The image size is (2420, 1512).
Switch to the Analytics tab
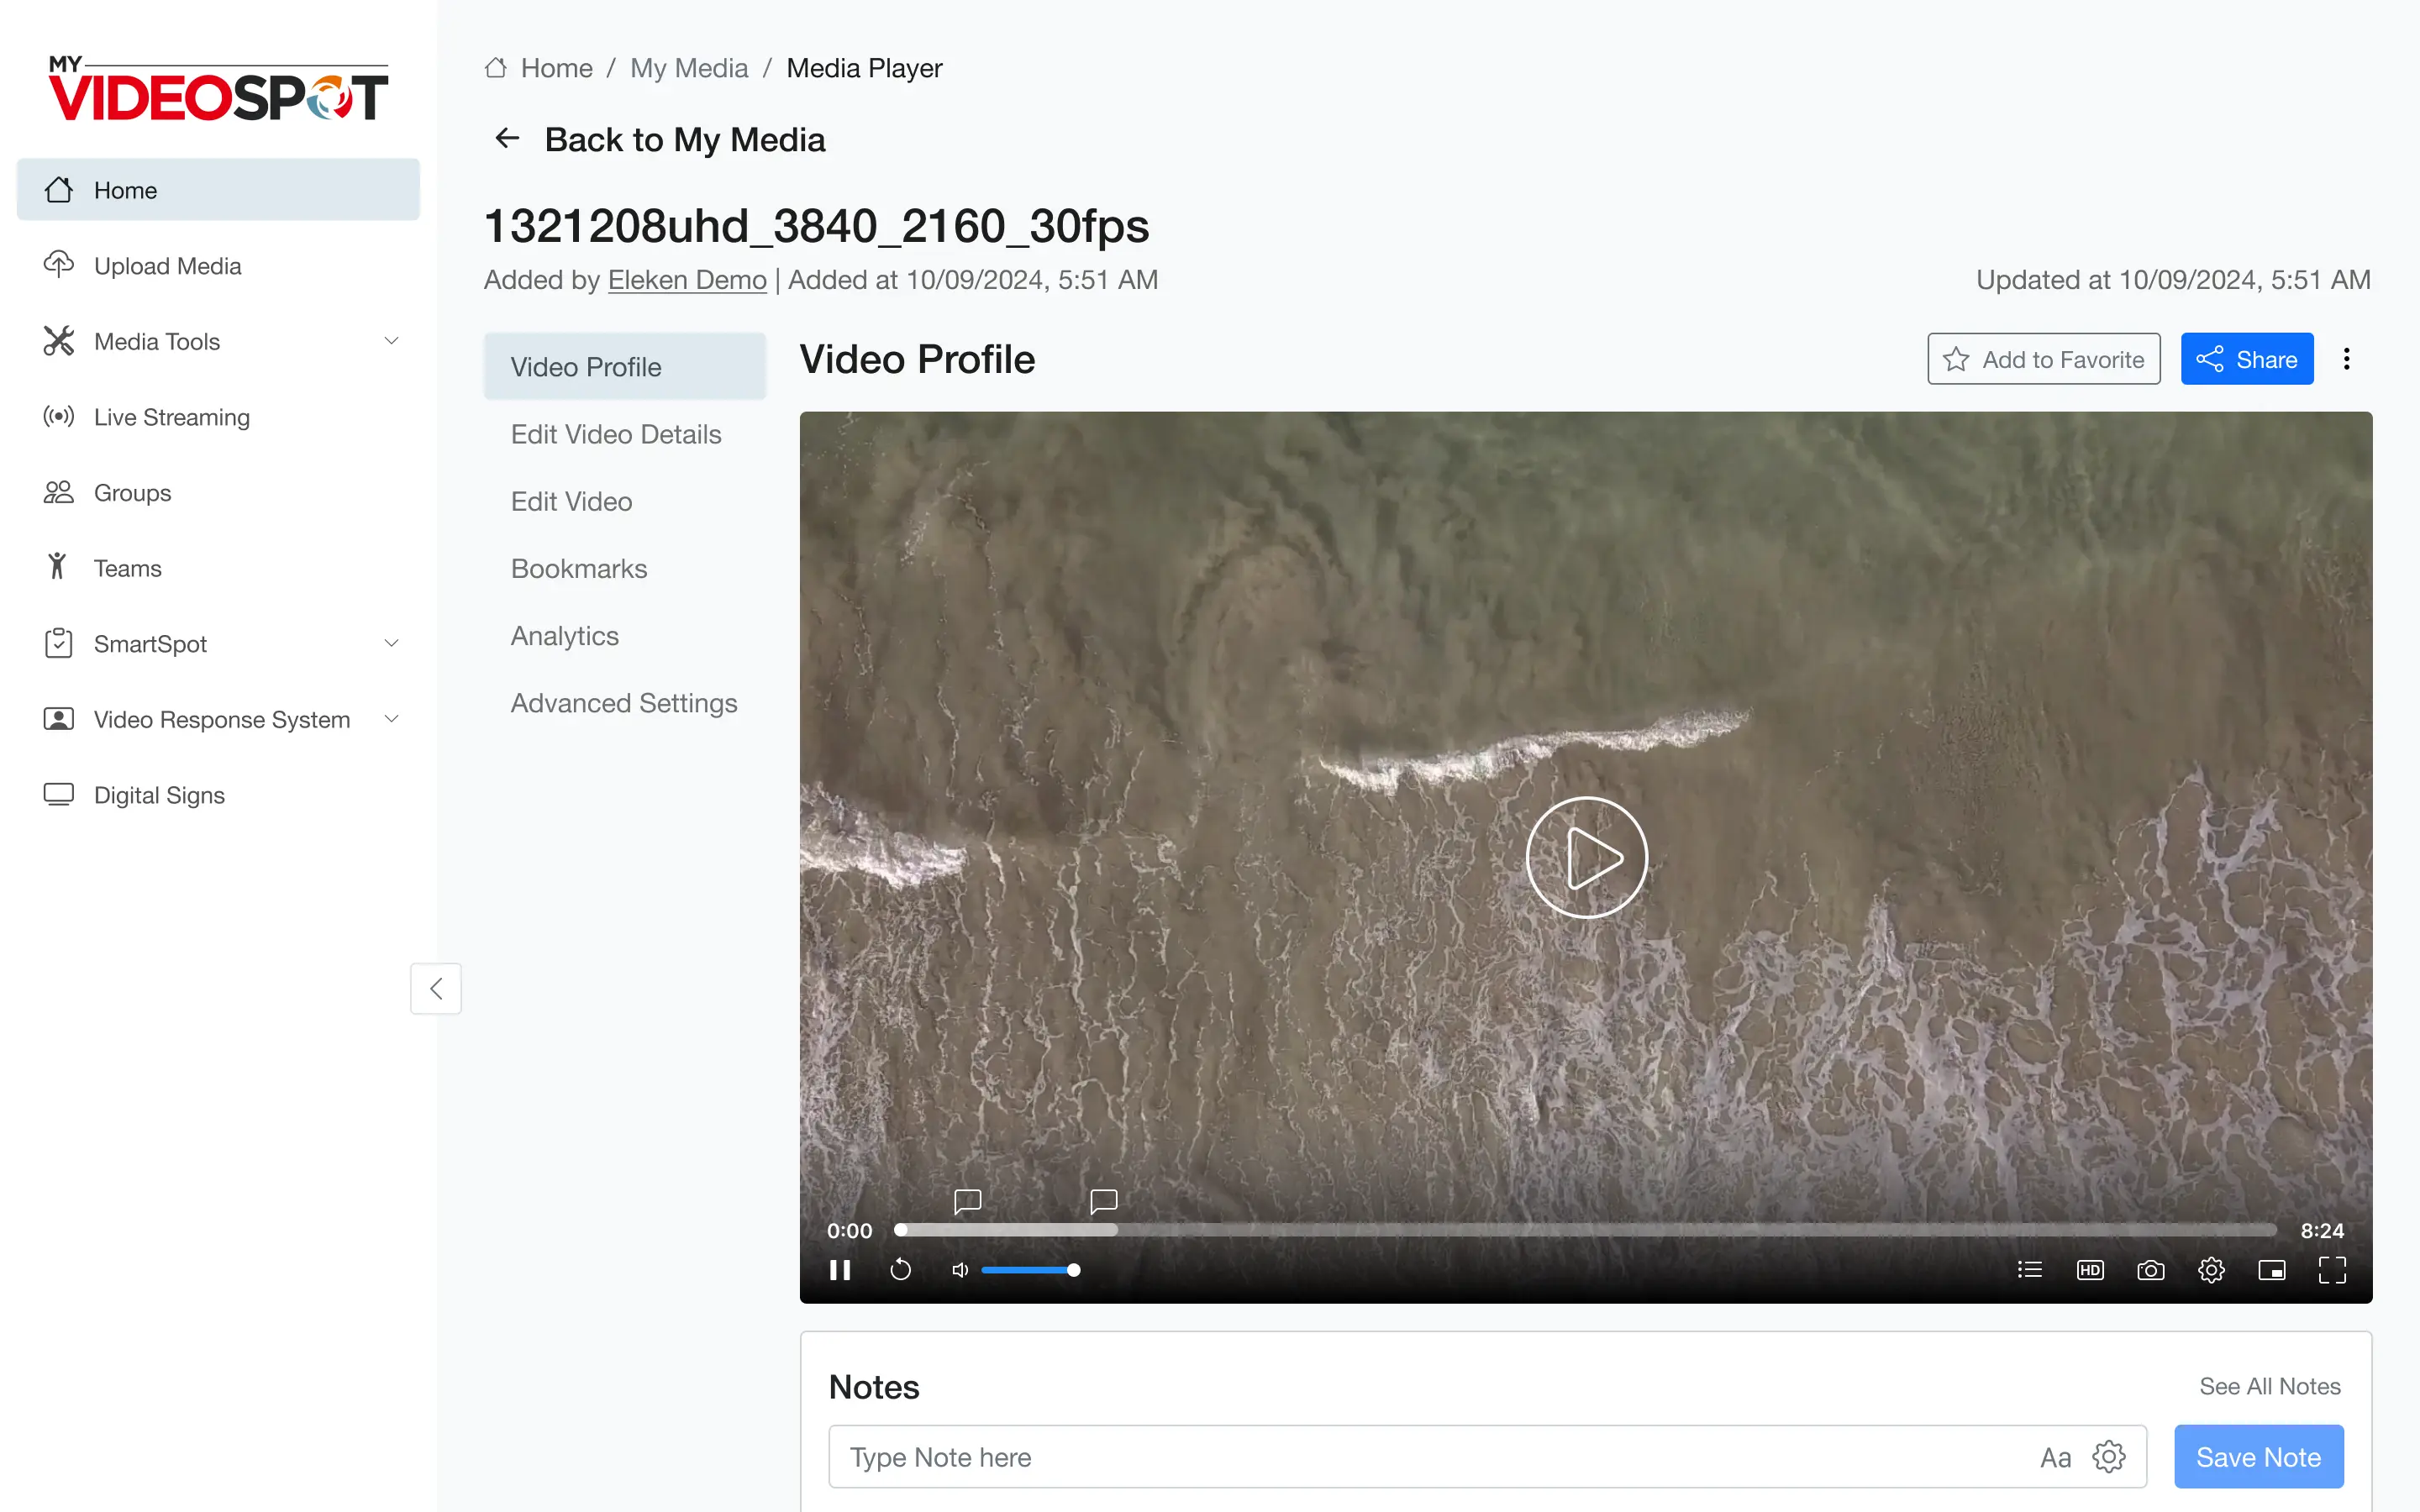pos(564,635)
